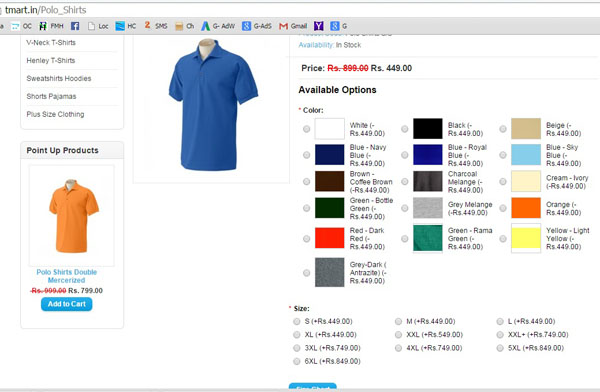600x392 pixels.
Task: Click the white color swatch
Action: point(329,129)
